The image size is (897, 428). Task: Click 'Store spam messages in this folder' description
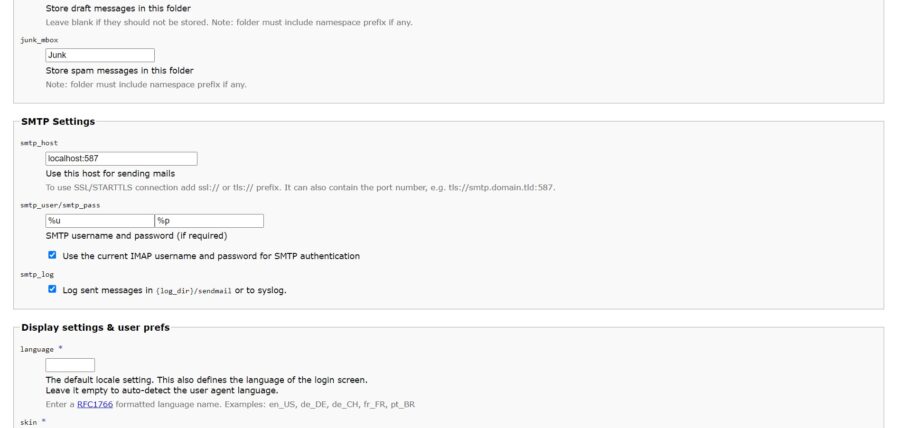(x=120, y=70)
